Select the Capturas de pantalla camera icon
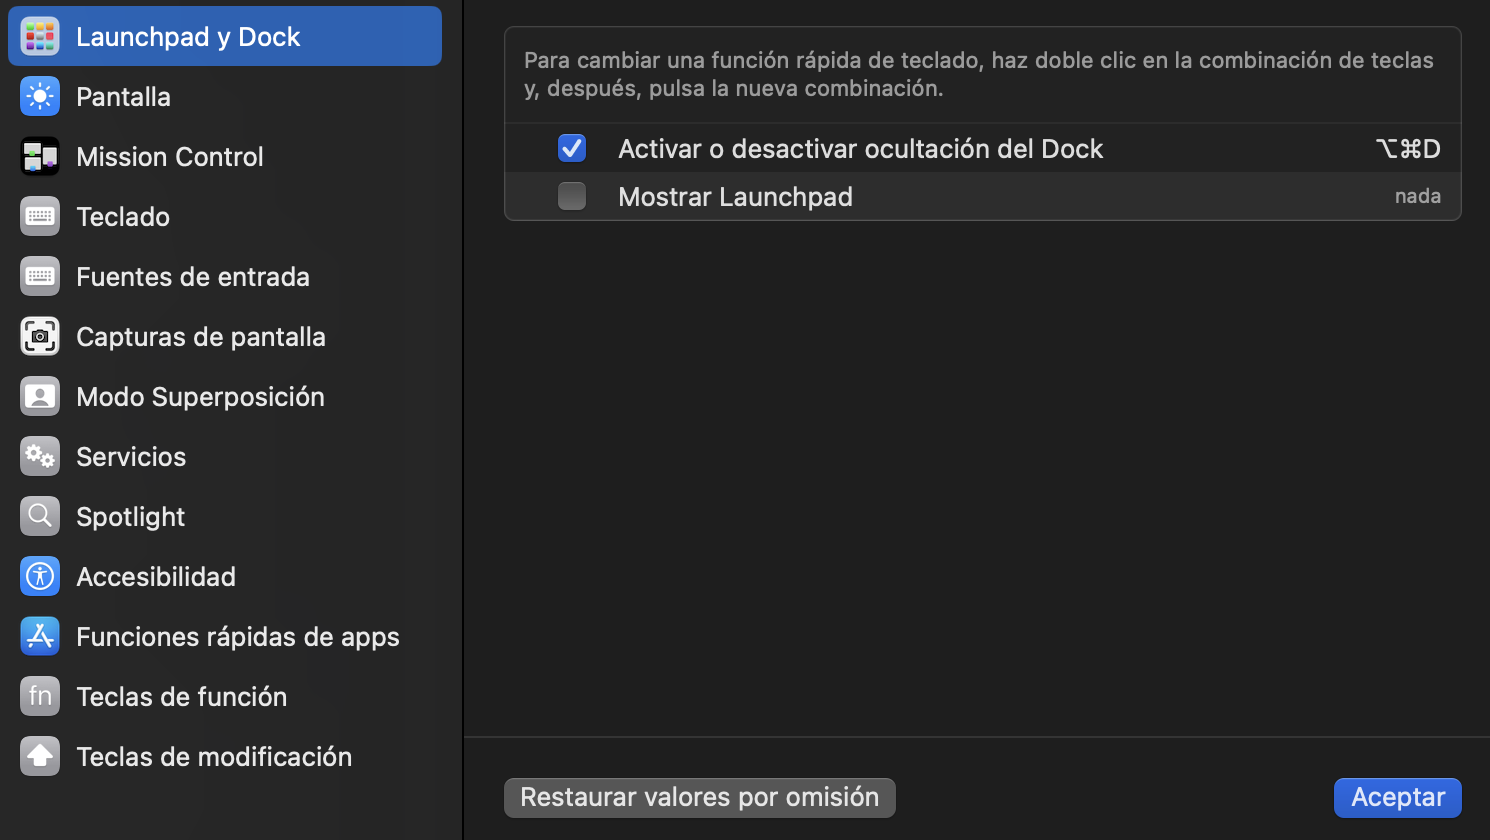Screen dimensions: 1490x840 (40, 337)
